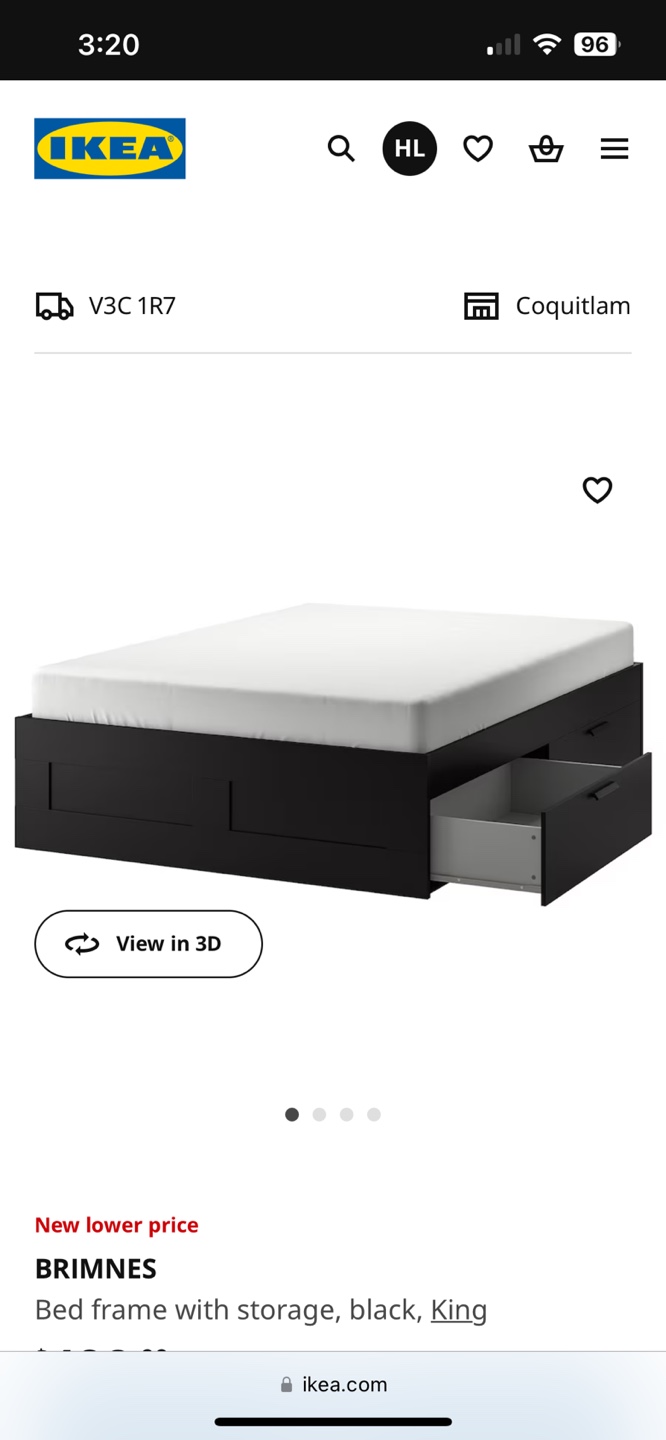This screenshot has width=666, height=1440.
Task: Click the rotate arrows icon
Action: (x=82, y=944)
